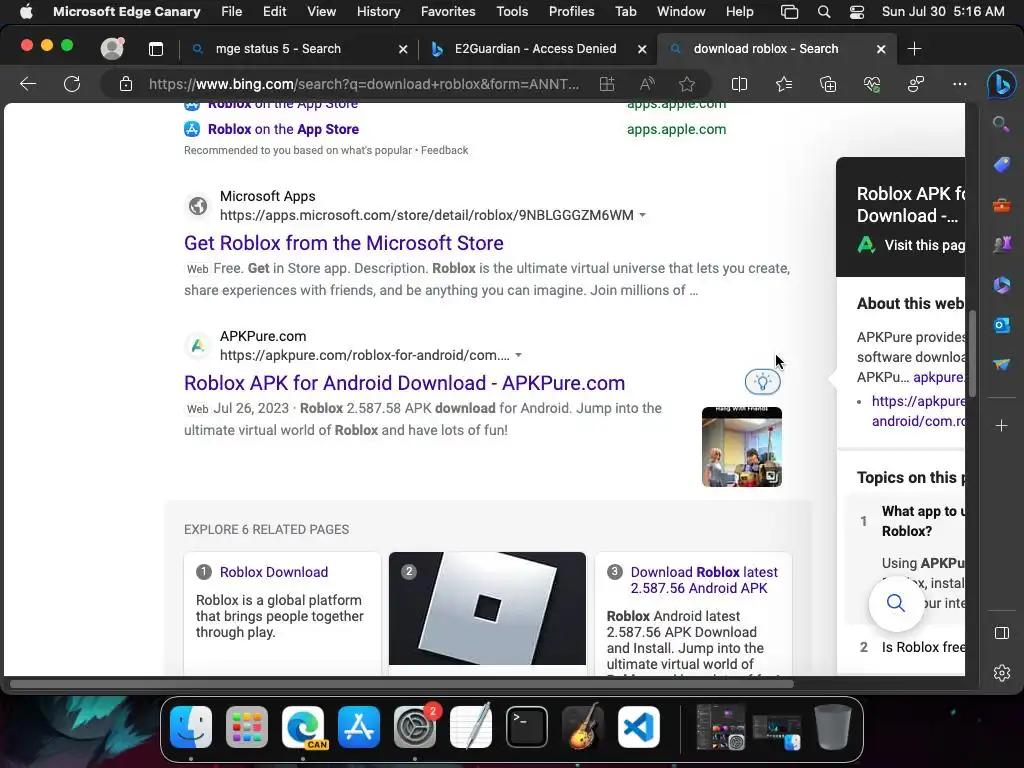Click the floating search magnifier button
The height and width of the screenshot is (768, 1024).
pyautogui.click(x=896, y=603)
